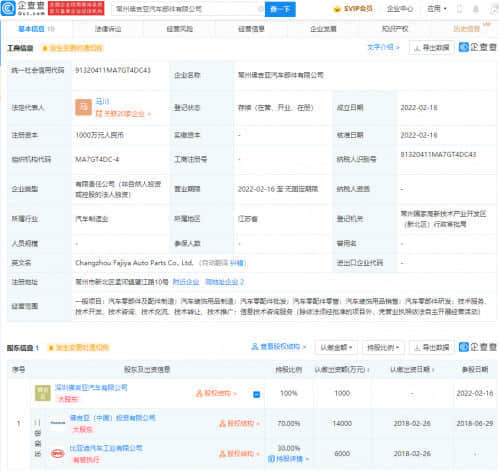Sort by the 认缴出资额(万元) column header
The width and height of the screenshot is (499, 471).
342,370
